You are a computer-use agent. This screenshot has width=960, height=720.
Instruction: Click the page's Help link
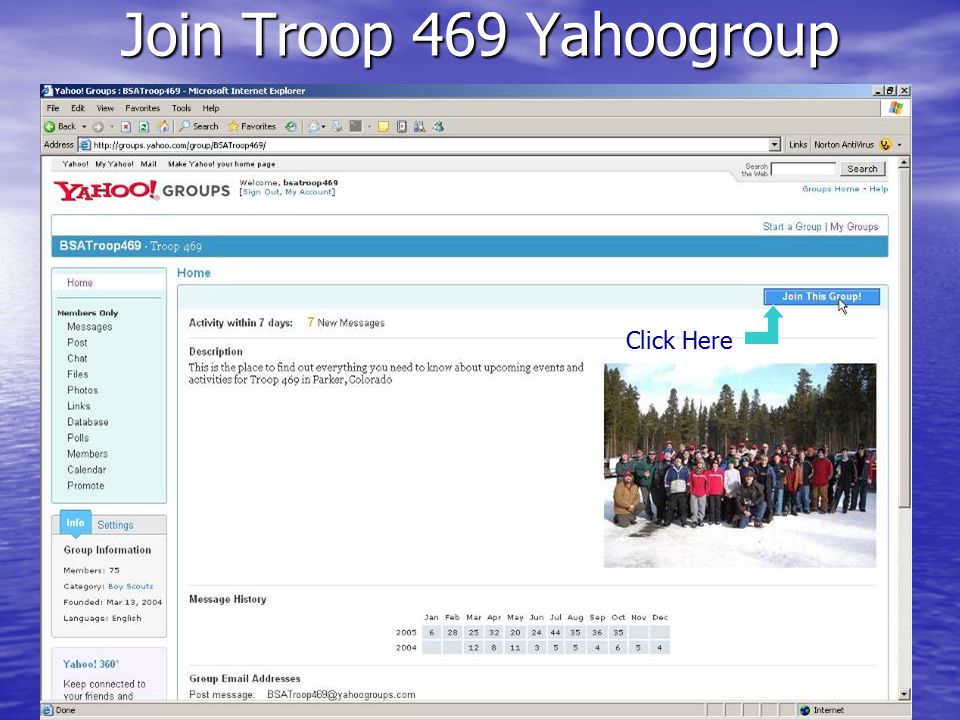point(879,189)
